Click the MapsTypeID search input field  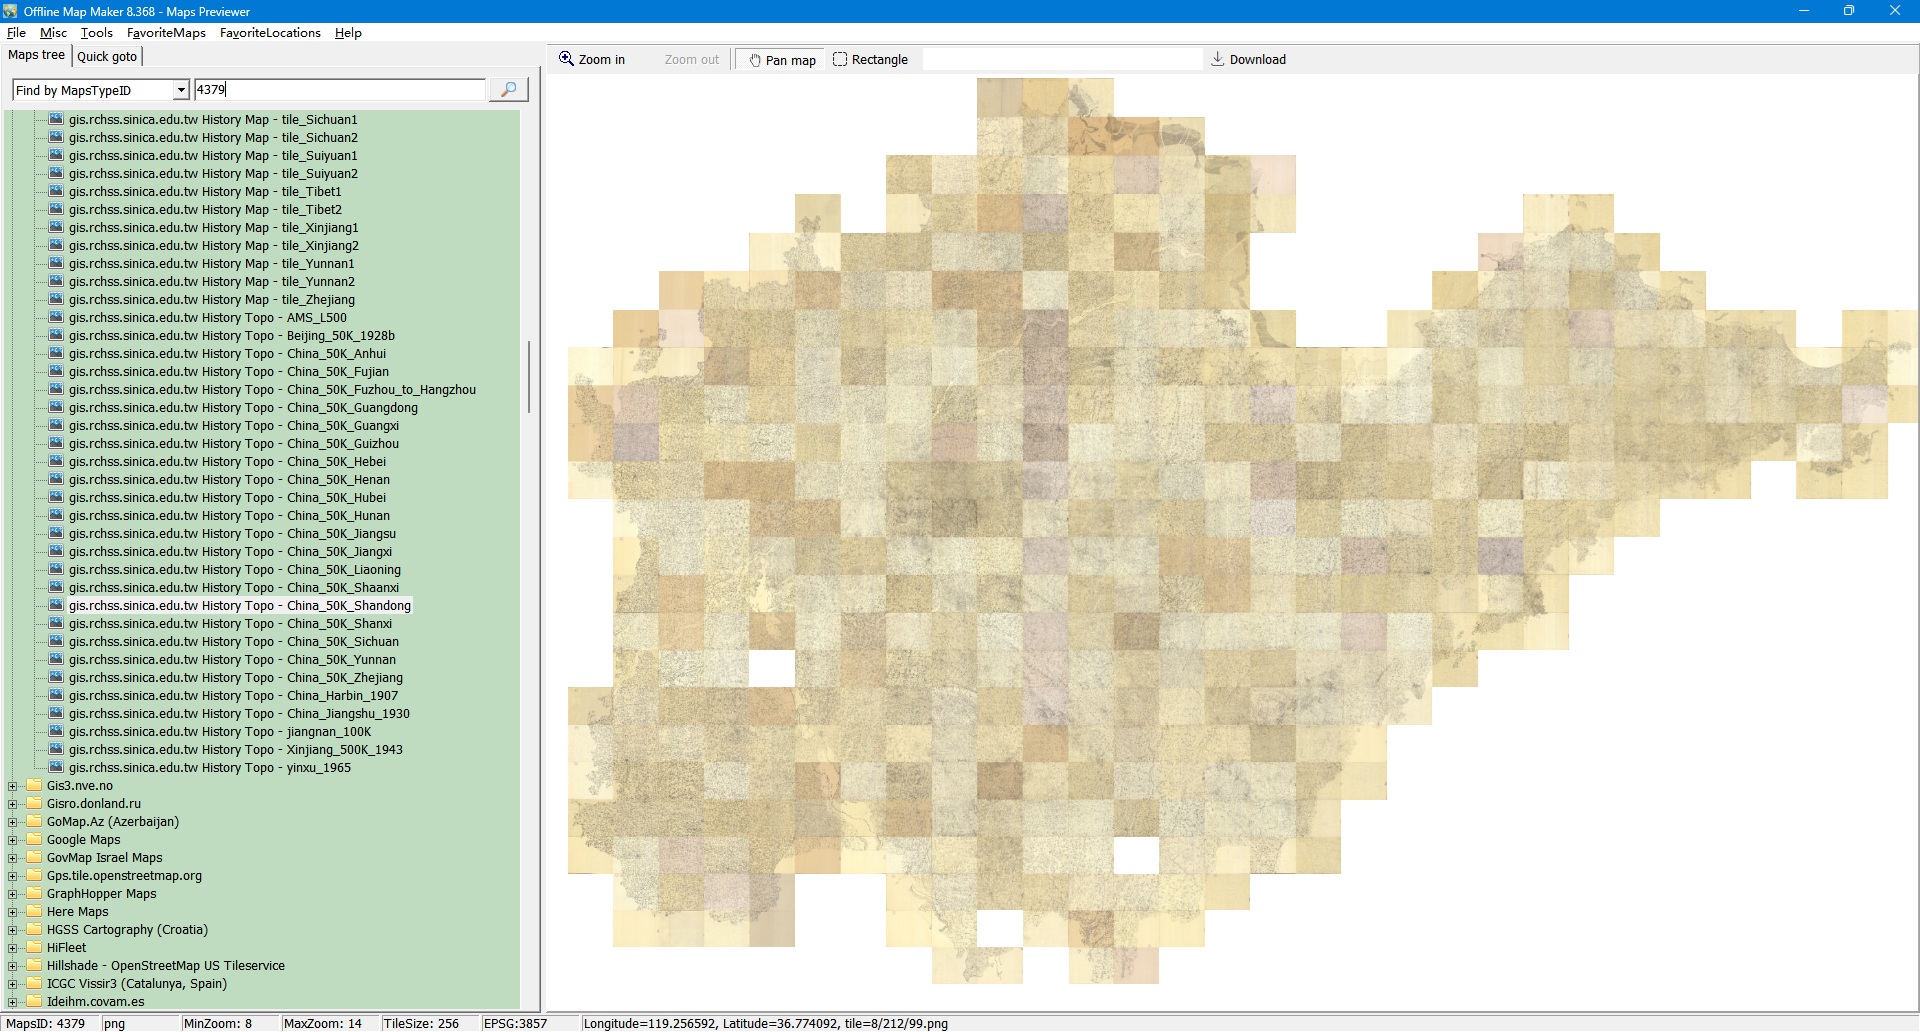point(340,90)
